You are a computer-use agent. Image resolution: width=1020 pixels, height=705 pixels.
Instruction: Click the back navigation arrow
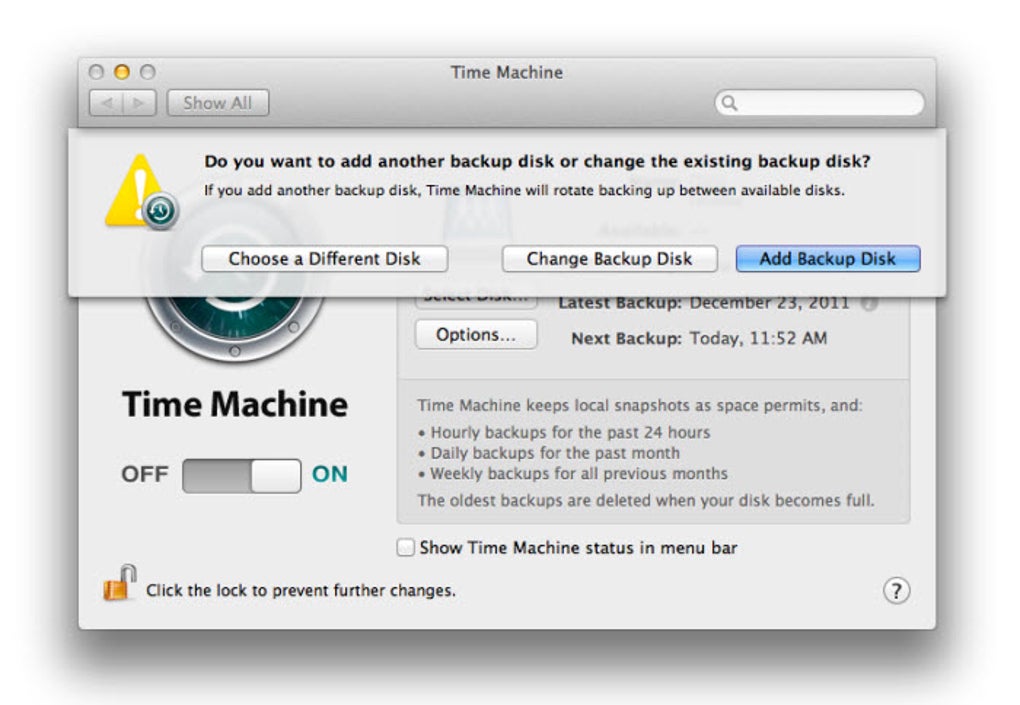point(110,102)
